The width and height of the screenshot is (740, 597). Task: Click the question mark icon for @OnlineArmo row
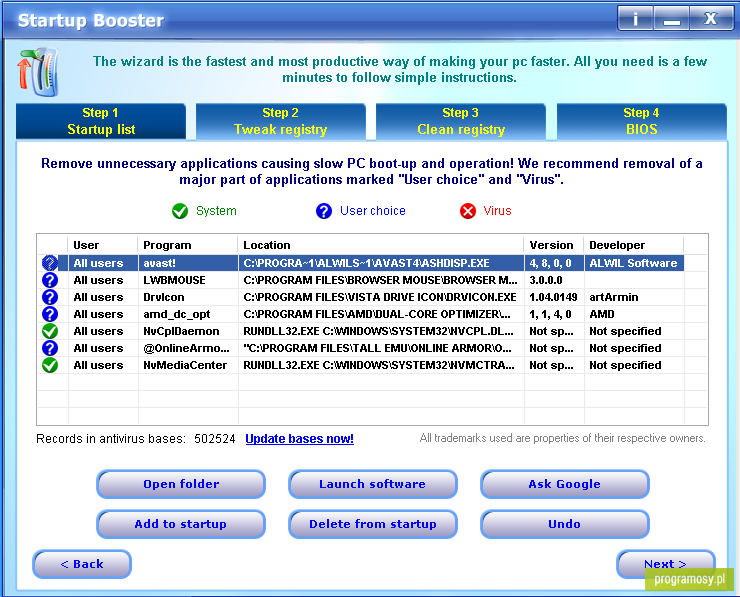[50, 348]
